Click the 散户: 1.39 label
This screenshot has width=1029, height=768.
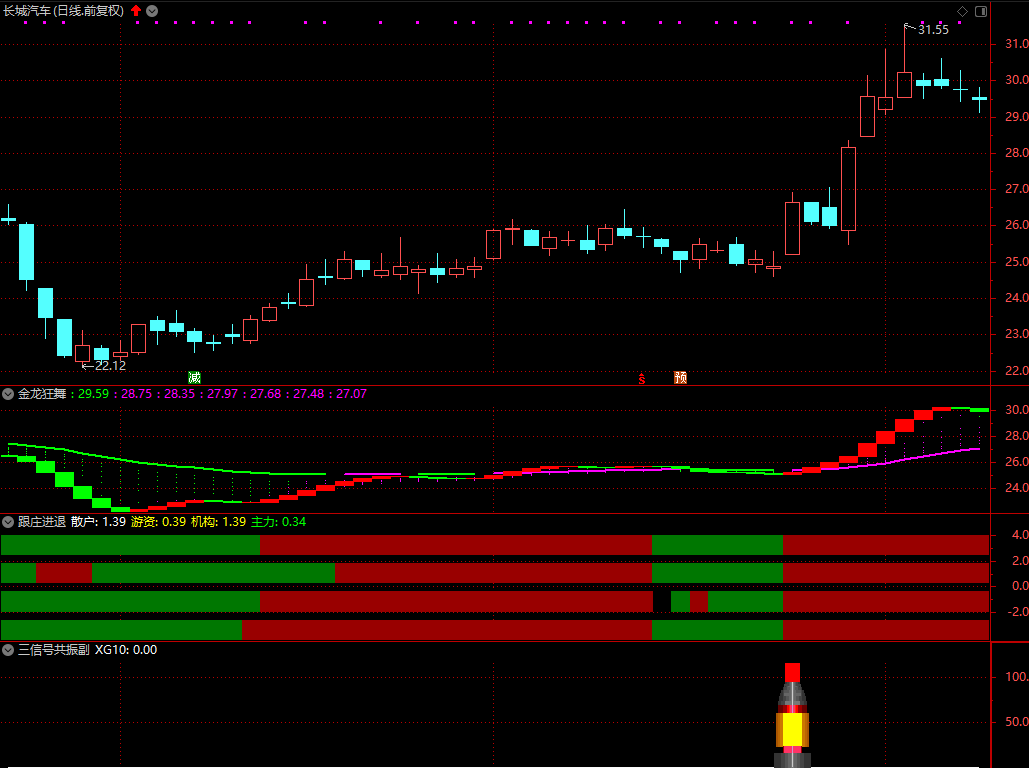pyautogui.click(x=98, y=522)
